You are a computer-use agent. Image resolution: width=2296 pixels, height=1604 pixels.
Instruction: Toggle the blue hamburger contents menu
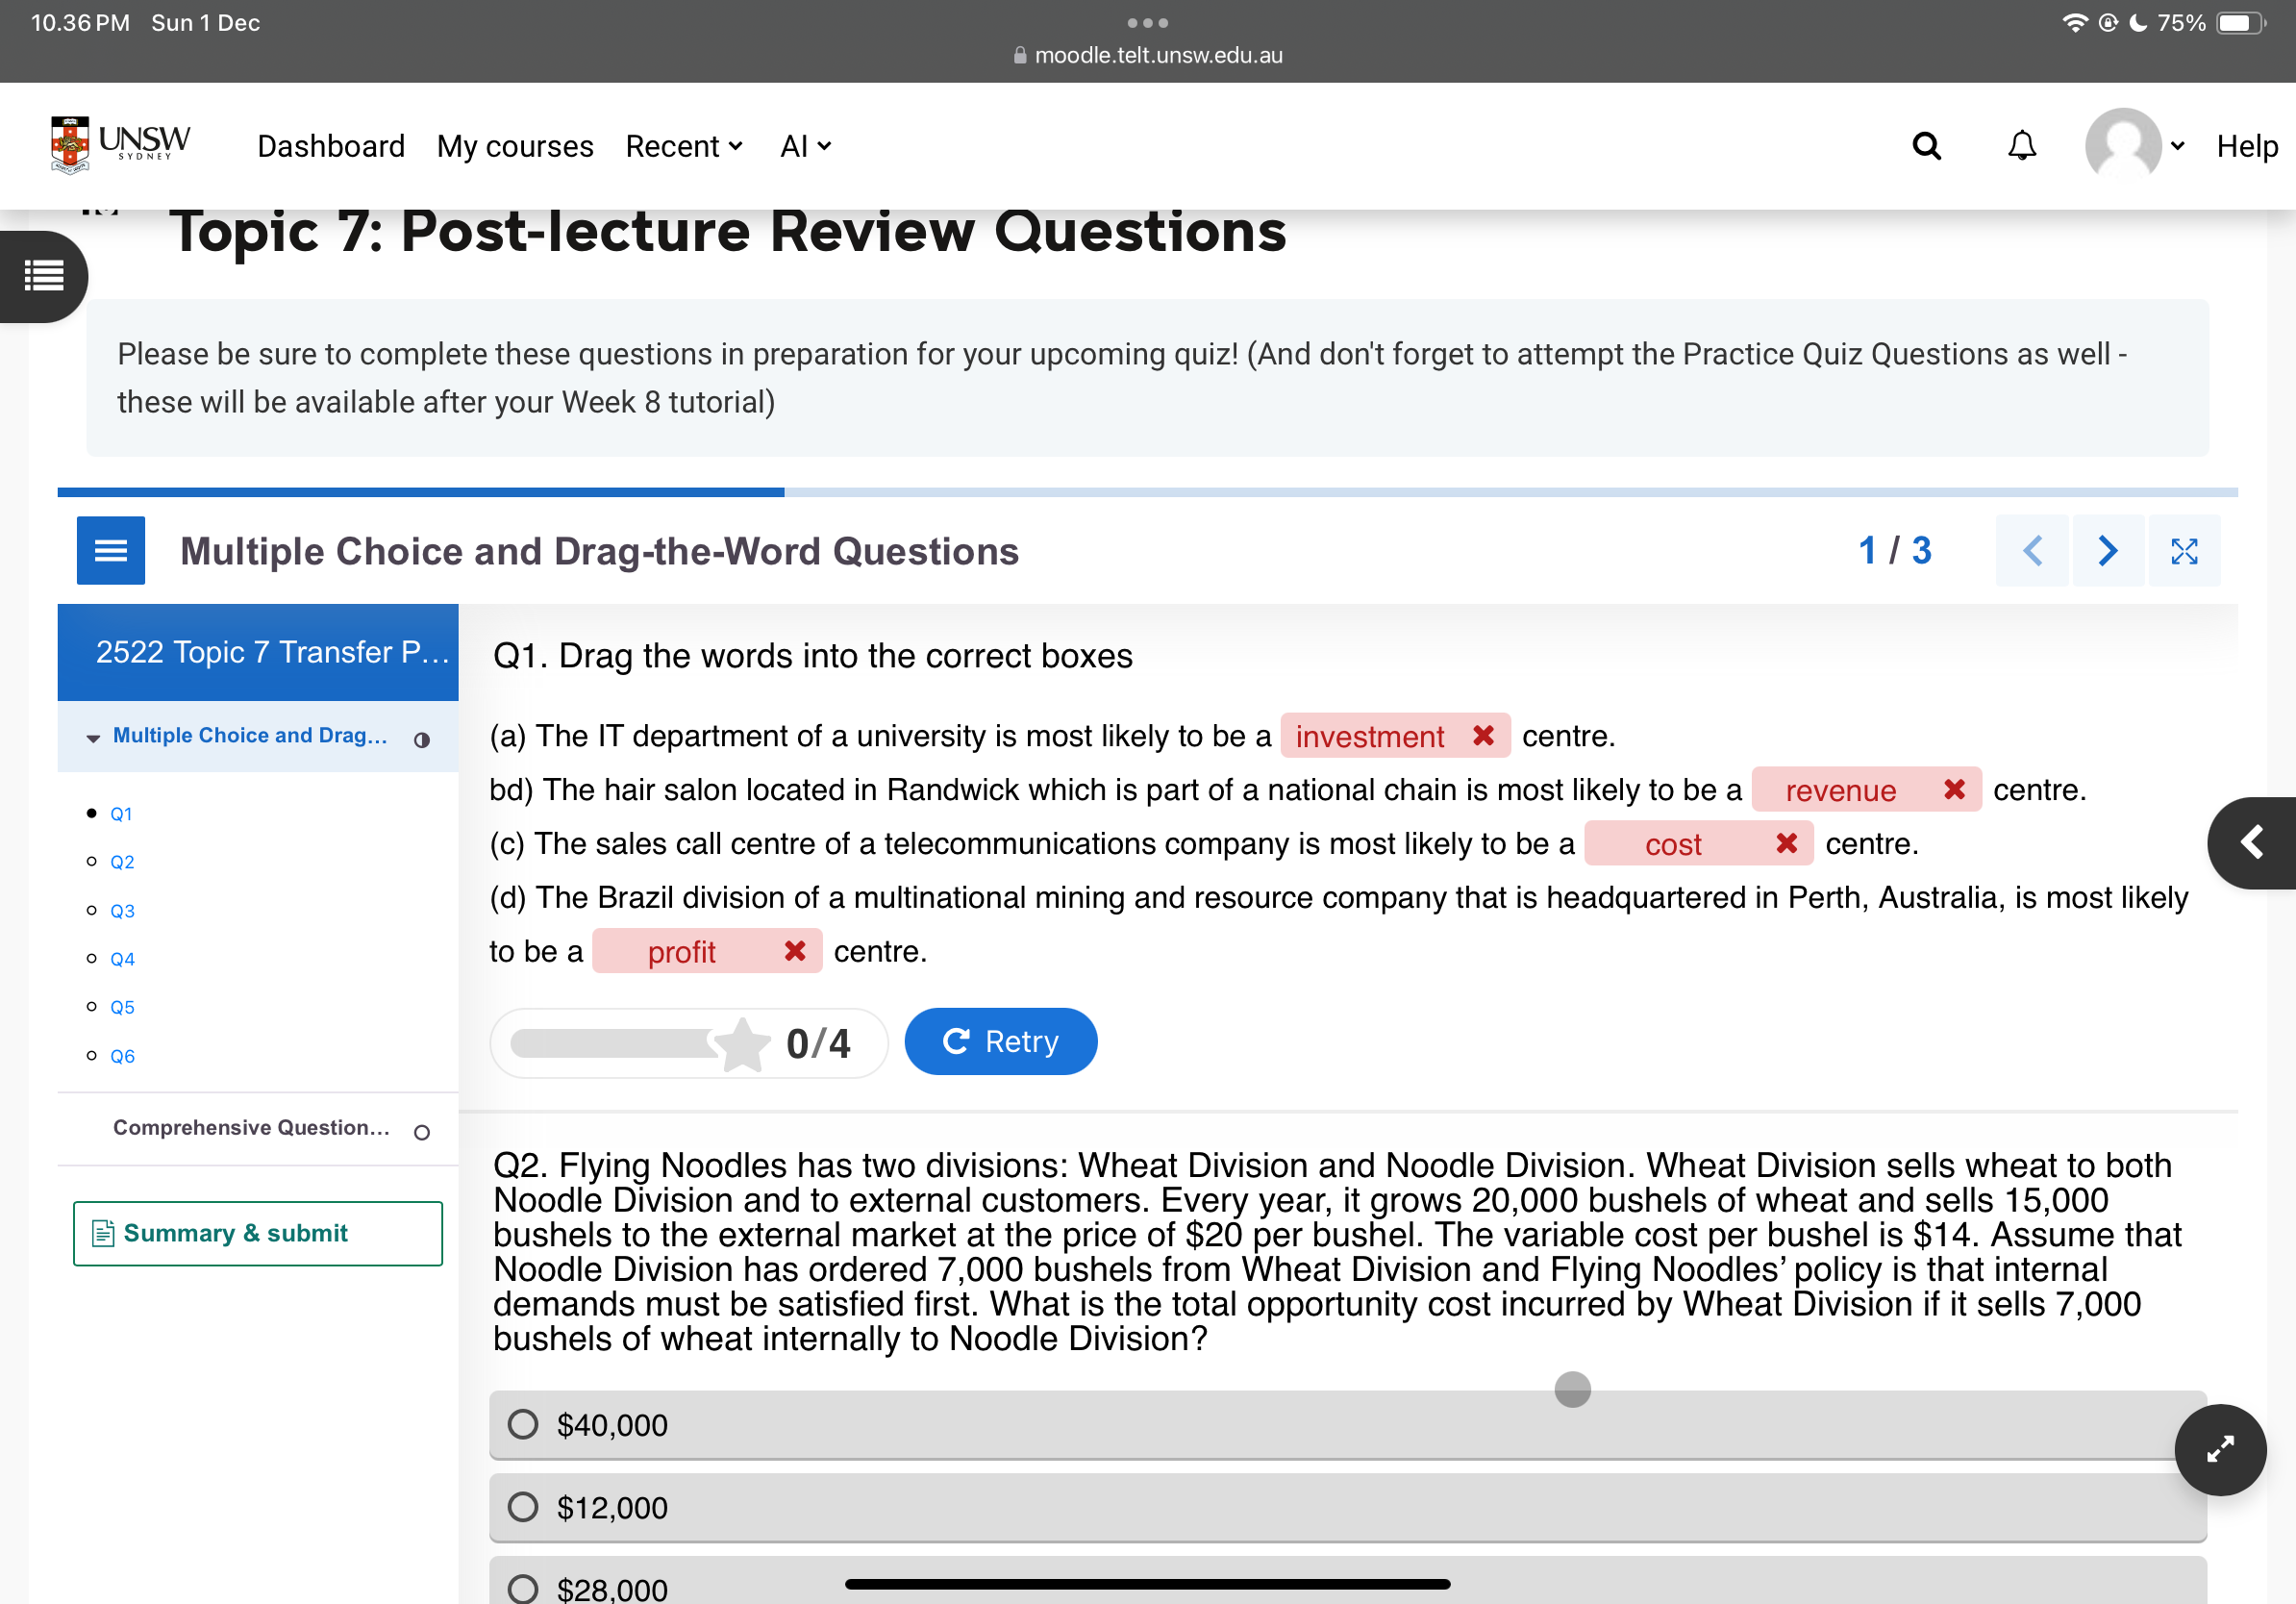pos(111,550)
